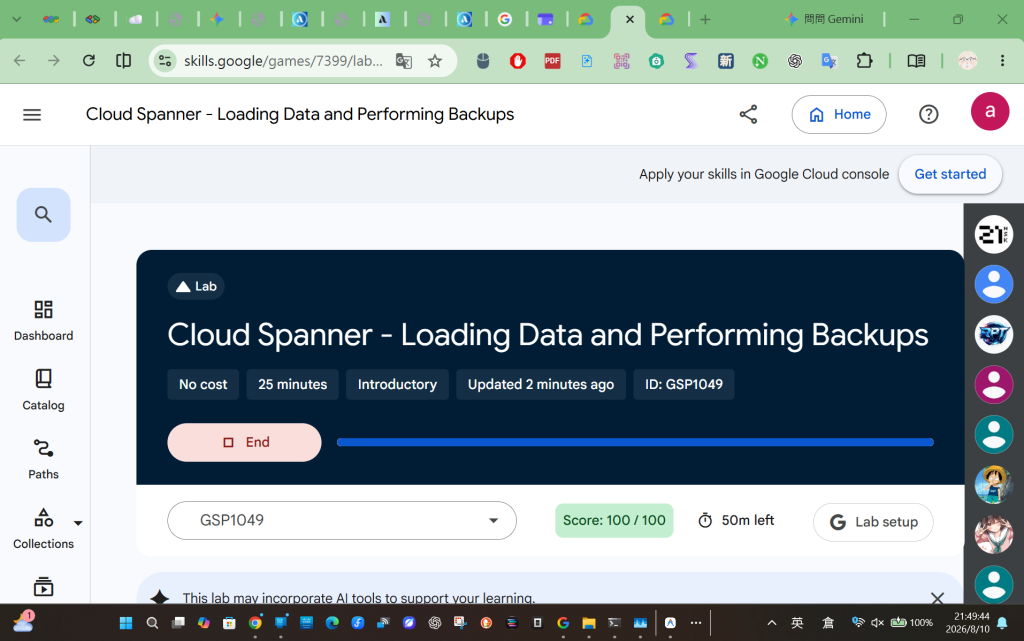Click the red stop hand extension icon

pos(518,61)
